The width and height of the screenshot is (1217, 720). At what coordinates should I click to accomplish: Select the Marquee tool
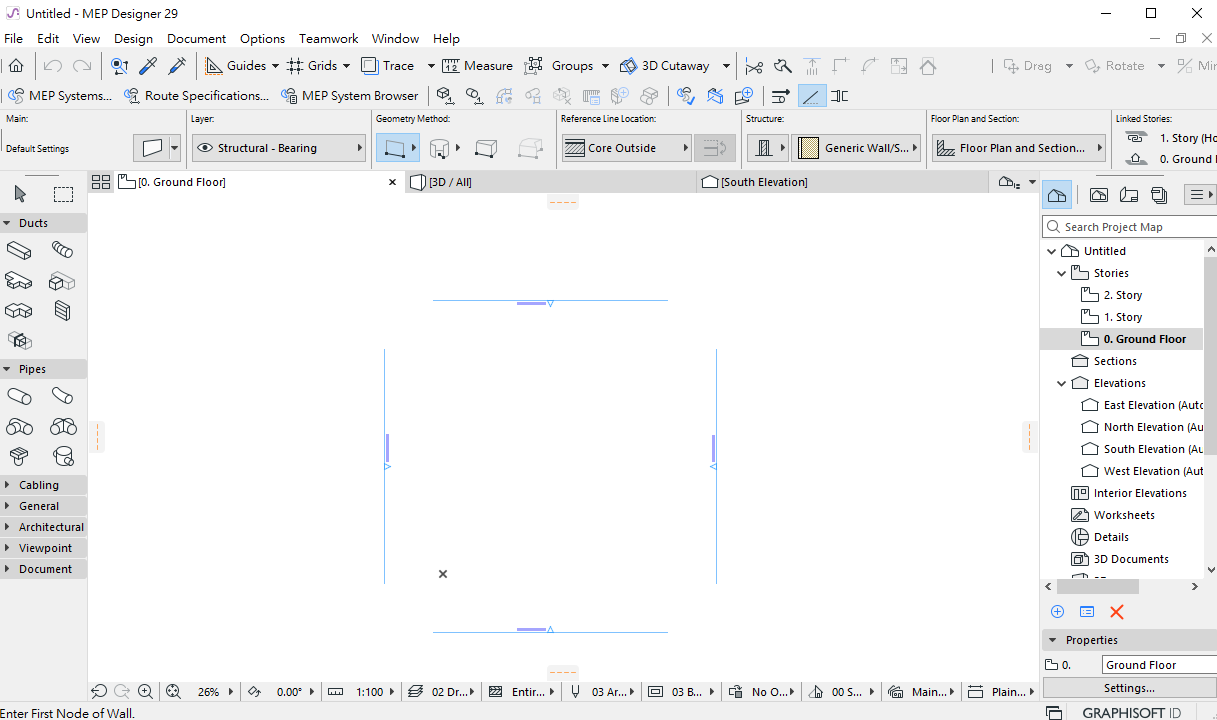click(63, 194)
